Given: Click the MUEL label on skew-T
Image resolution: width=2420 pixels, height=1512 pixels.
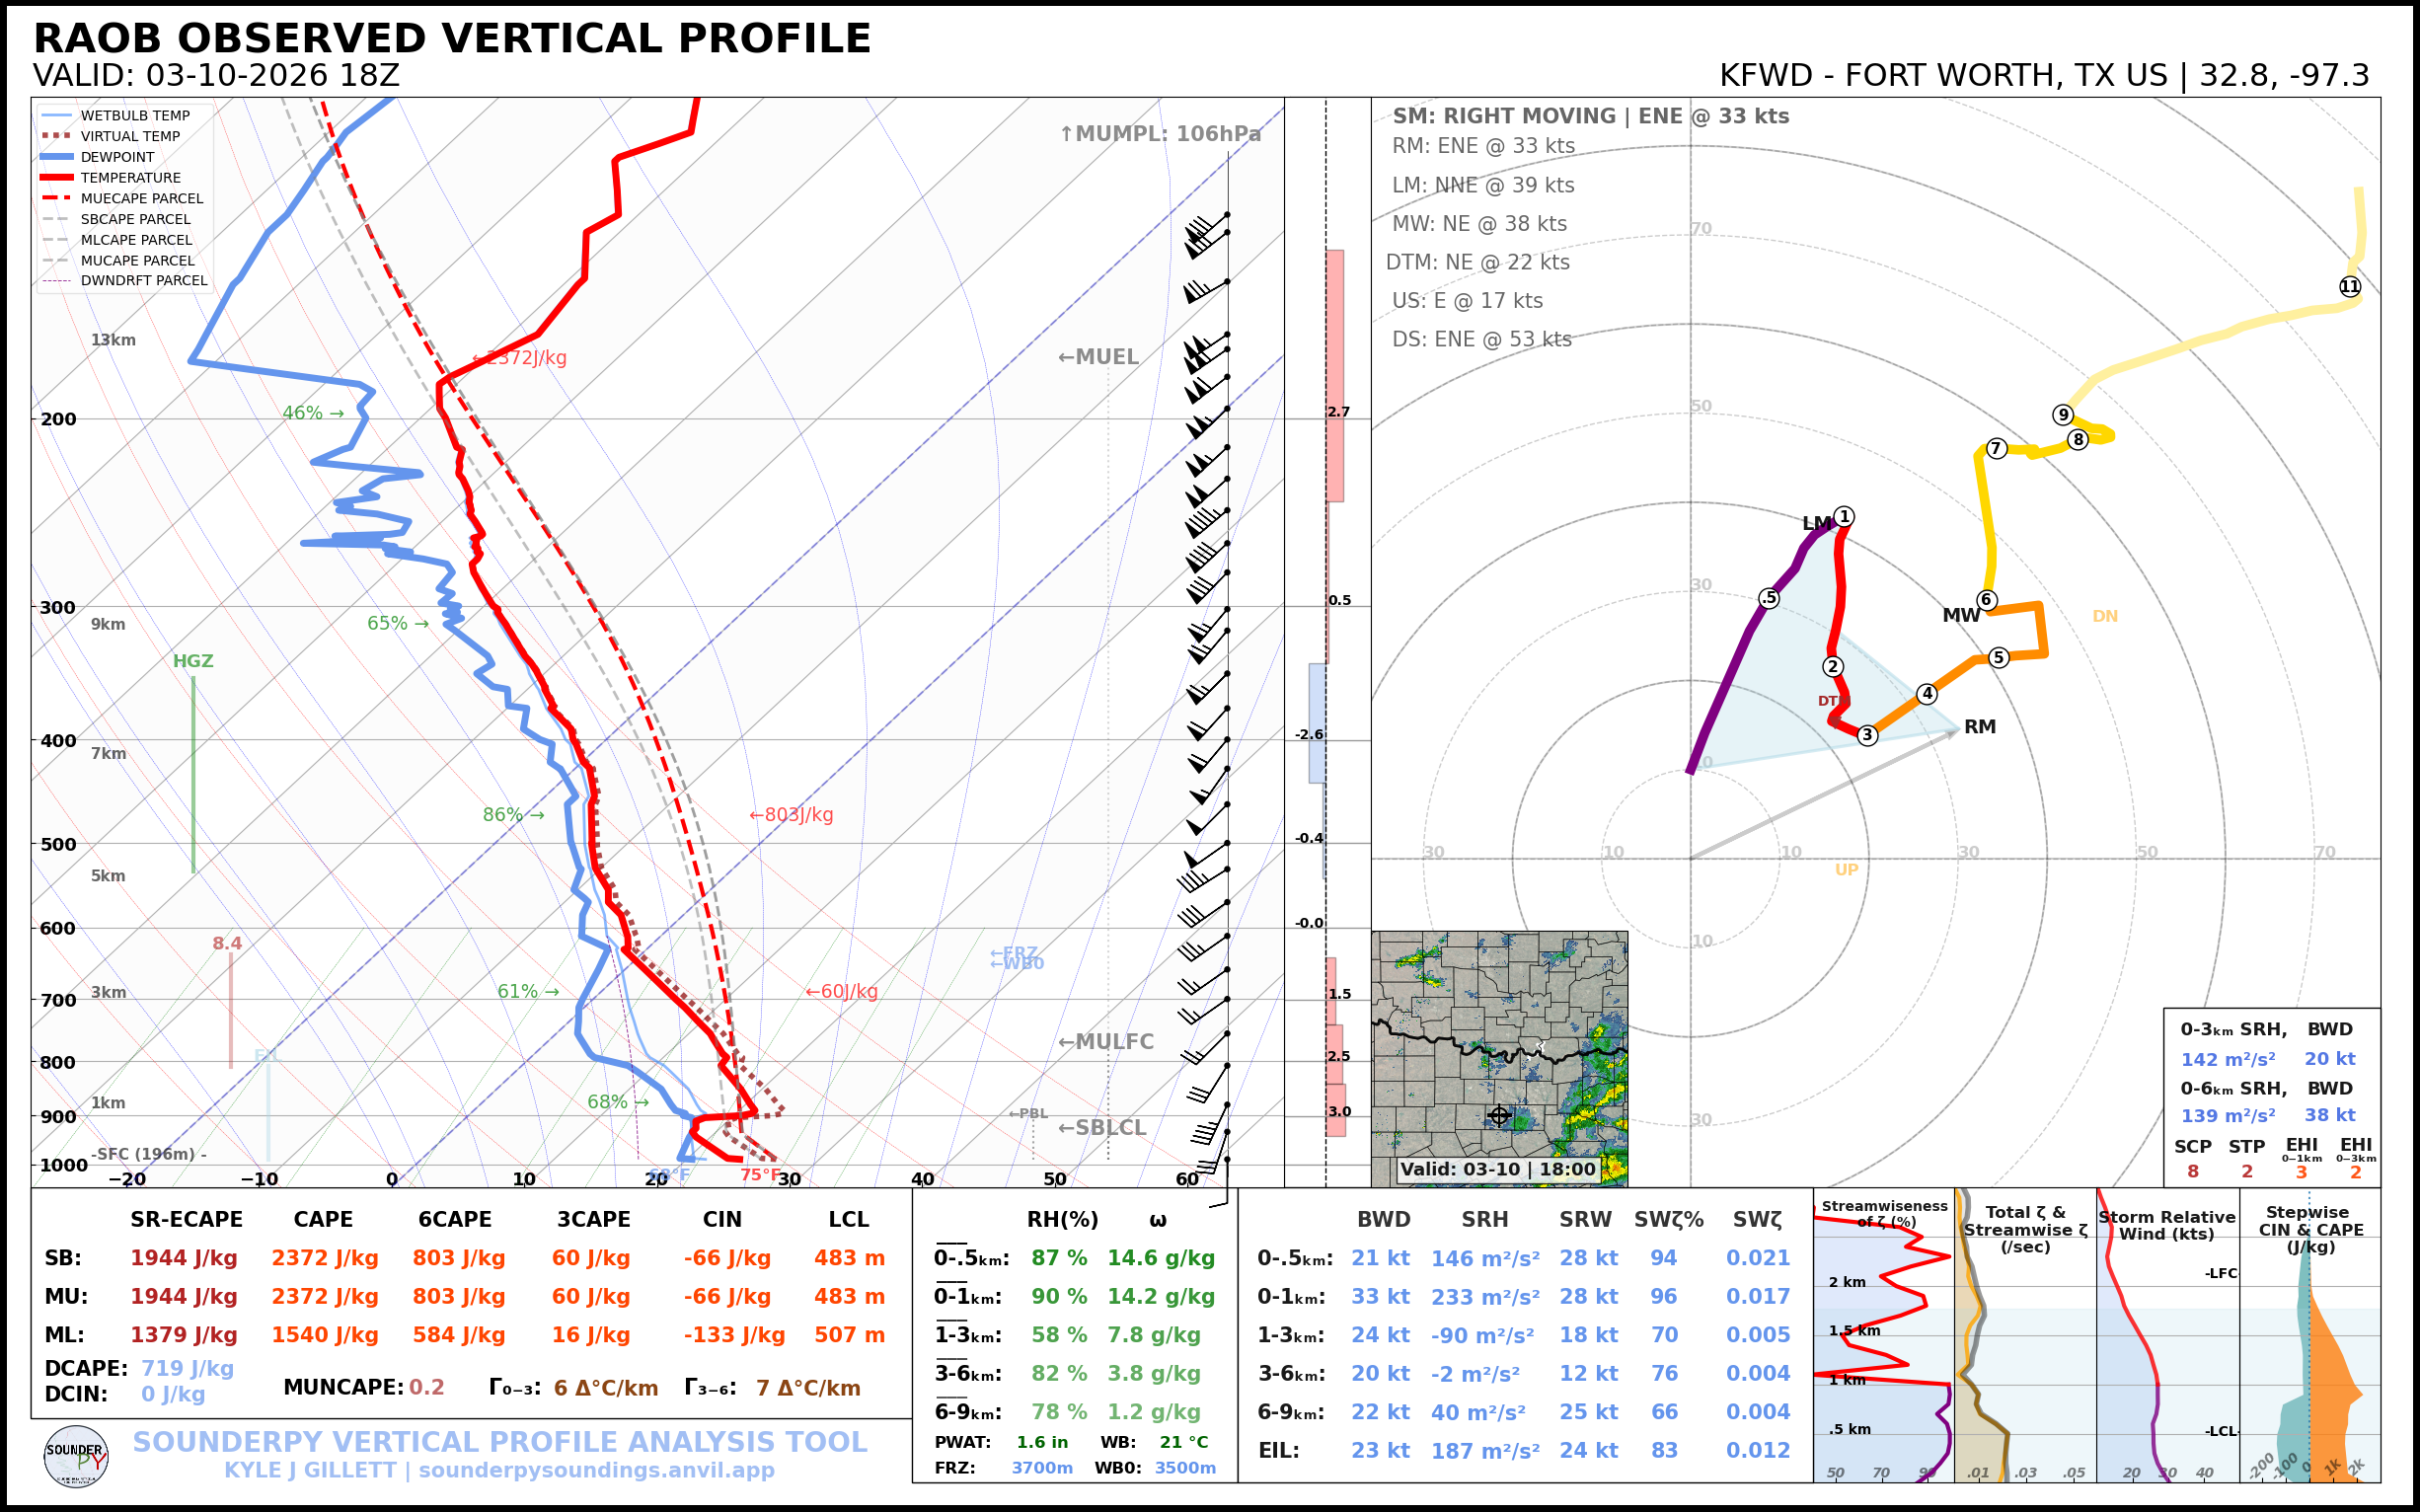Looking at the screenshot, I should point(1098,357).
